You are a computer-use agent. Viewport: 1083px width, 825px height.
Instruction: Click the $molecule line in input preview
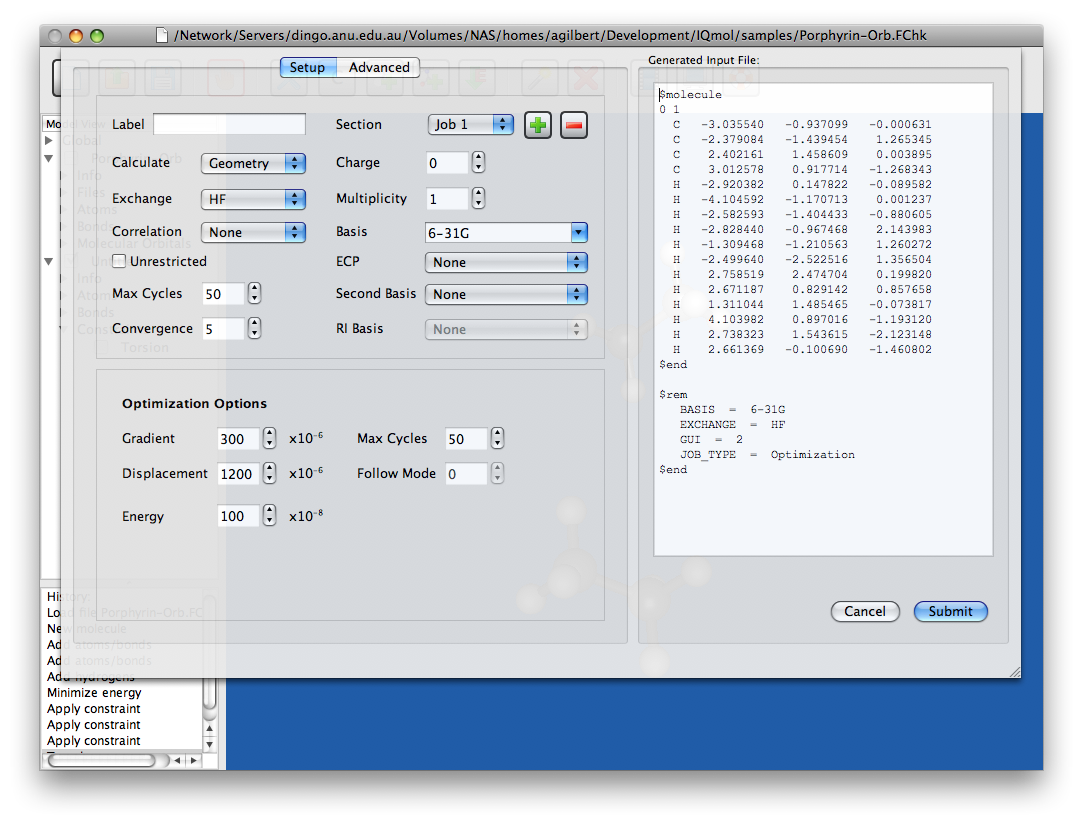tap(690, 95)
